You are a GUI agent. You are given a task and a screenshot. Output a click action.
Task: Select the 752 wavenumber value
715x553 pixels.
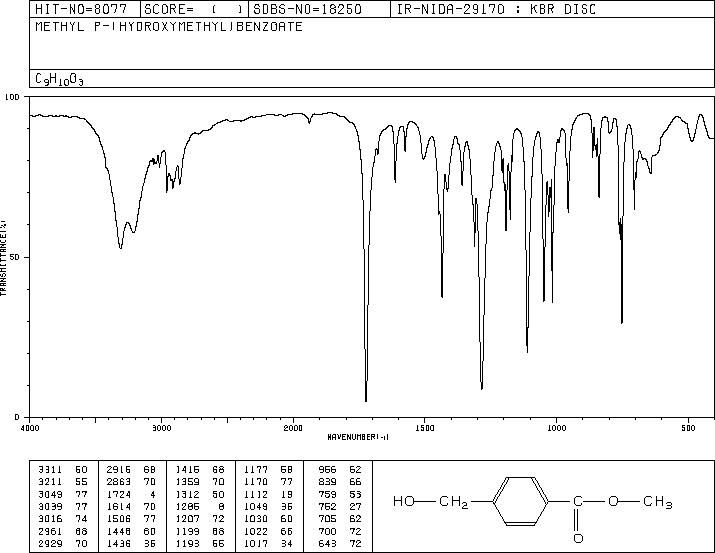[327, 506]
